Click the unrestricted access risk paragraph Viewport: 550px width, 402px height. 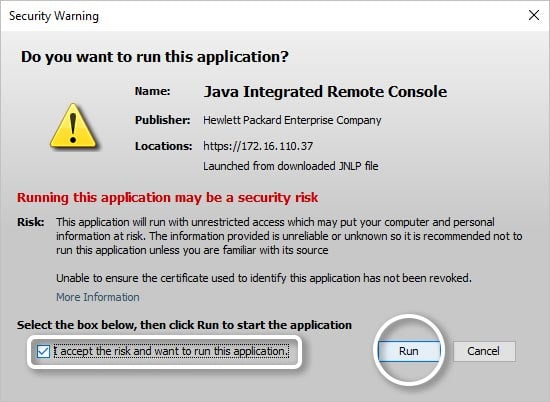pos(289,236)
